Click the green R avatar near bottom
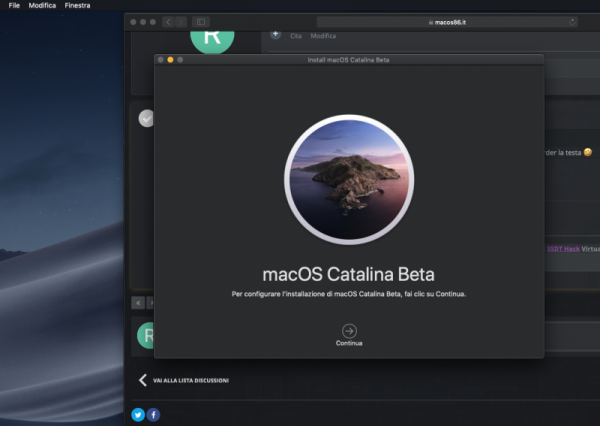The width and height of the screenshot is (600, 426). click(146, 335)
